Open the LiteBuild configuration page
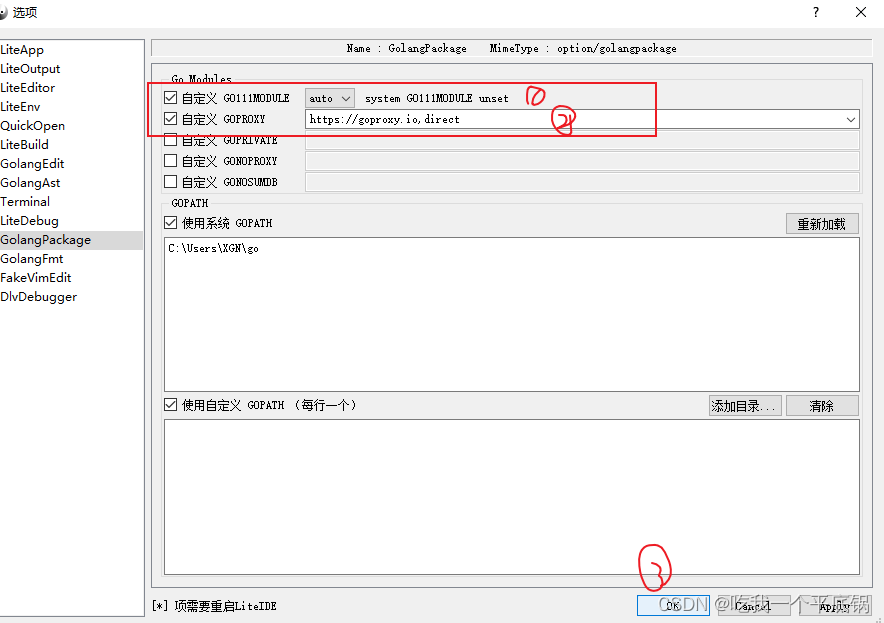 (x=24, y=144)
